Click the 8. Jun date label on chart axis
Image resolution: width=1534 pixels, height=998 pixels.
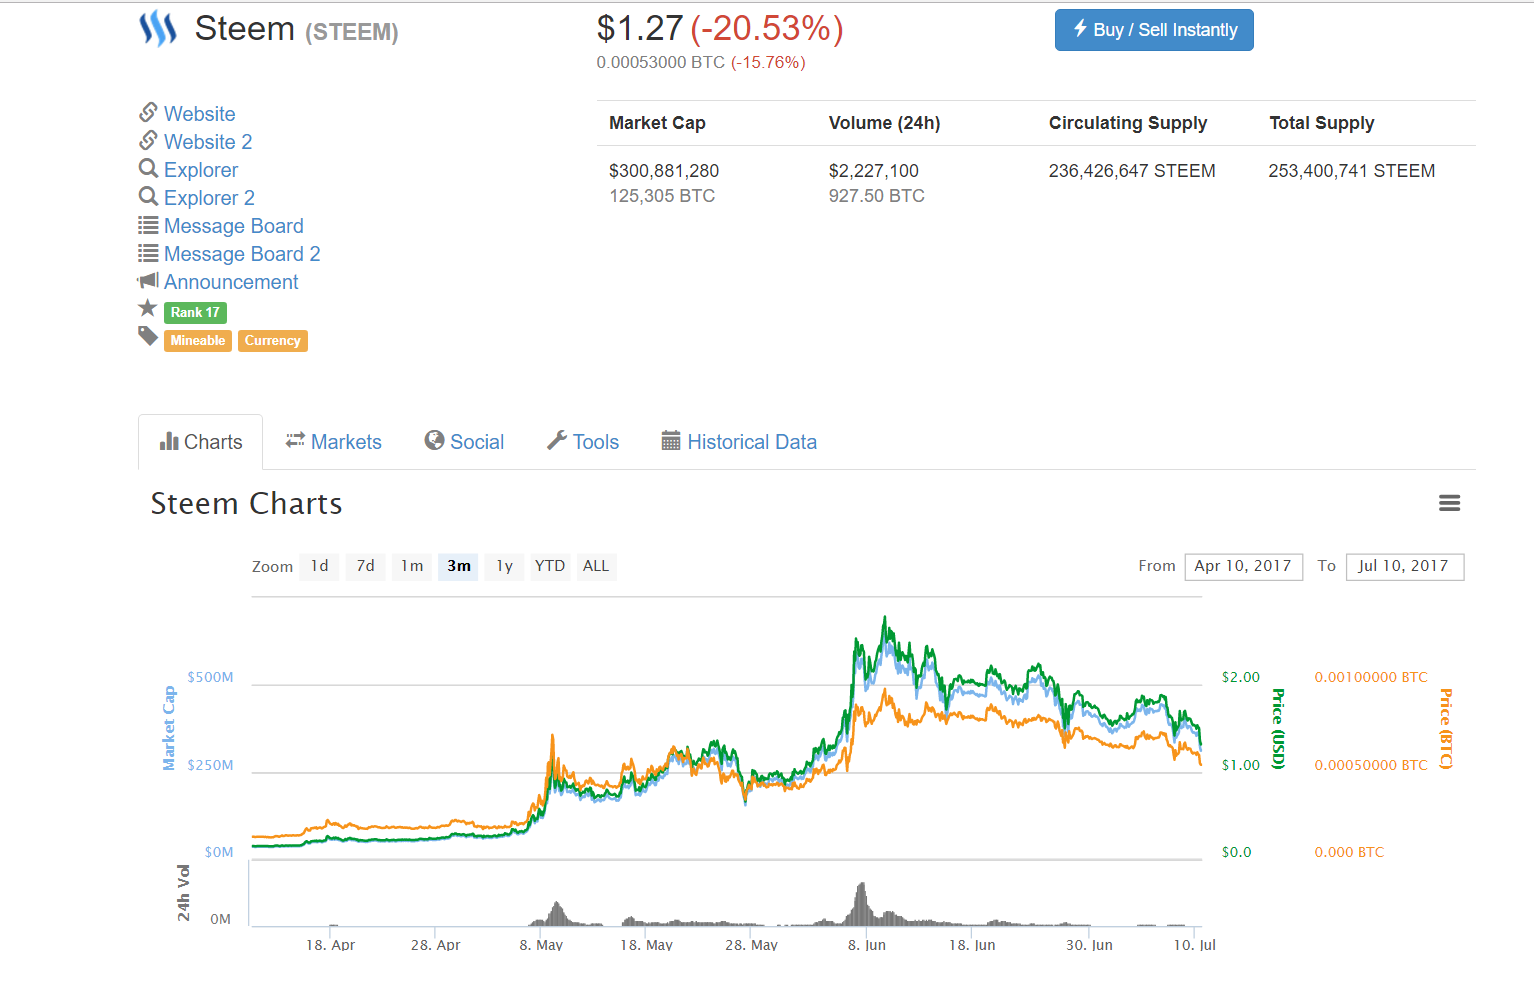(x=867, y=945)
